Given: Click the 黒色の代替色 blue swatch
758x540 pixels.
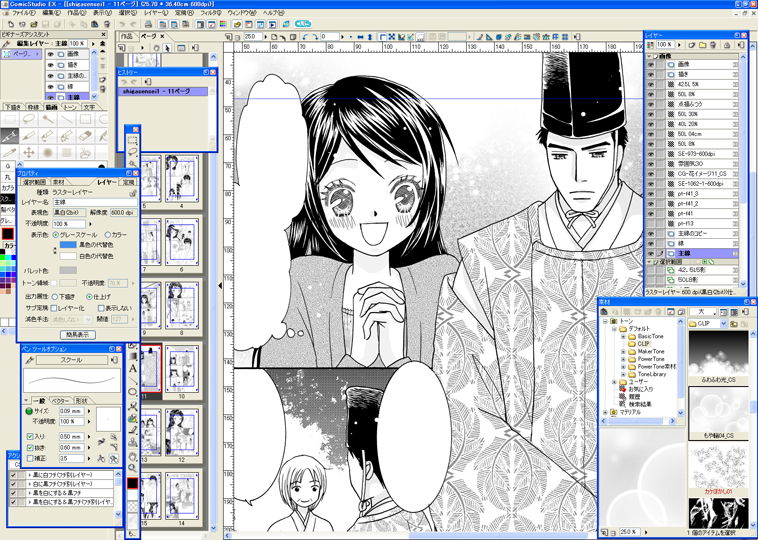Looking at the screenshot, I should (68, 245).
